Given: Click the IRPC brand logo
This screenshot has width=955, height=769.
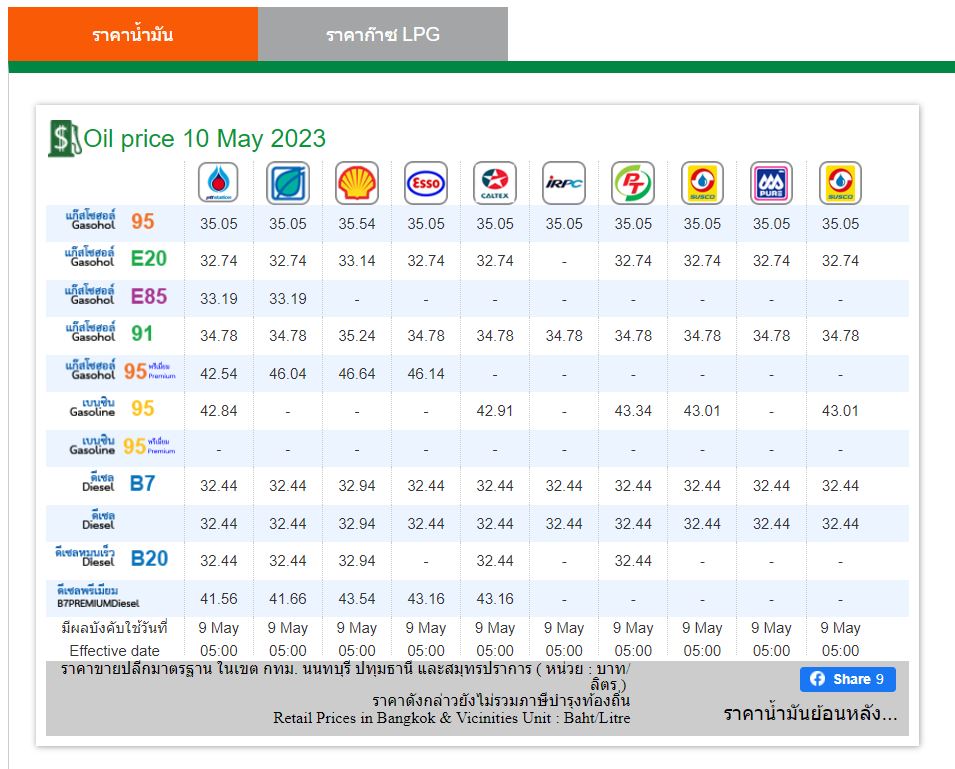Looking at the screenshot, I should coord(564,183).
